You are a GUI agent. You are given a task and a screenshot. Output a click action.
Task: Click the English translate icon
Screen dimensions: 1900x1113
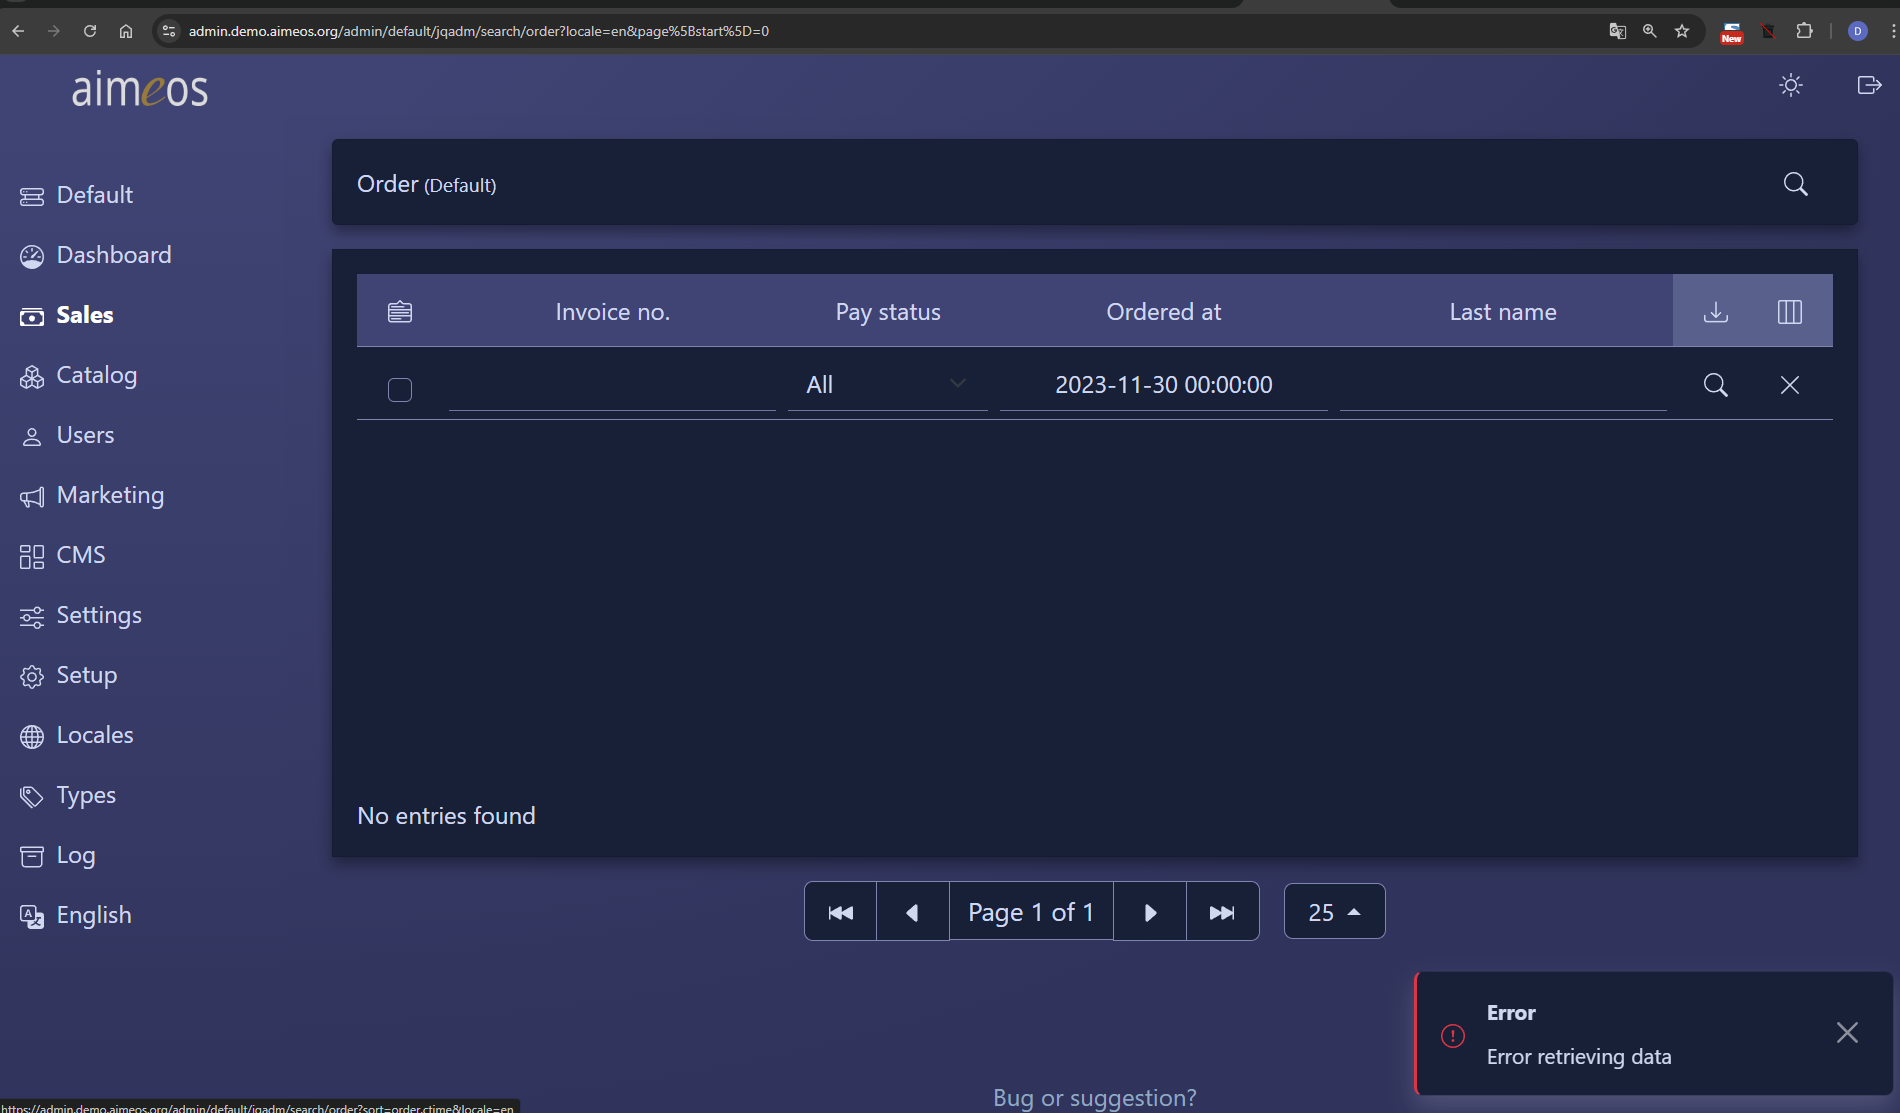coord(32,917)
